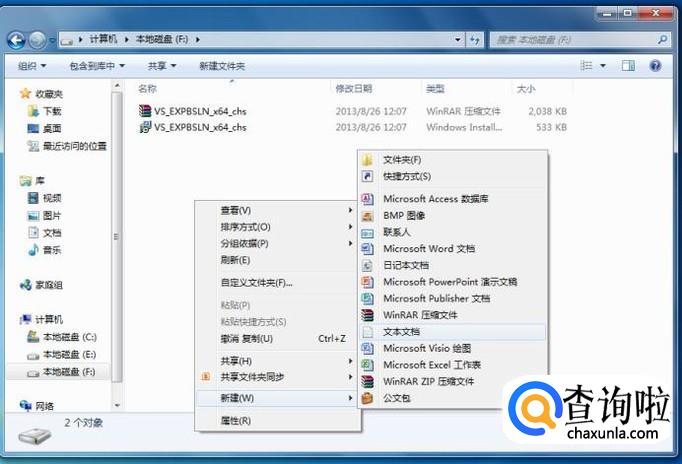Viewport: 682px width, 464px height.
Task: Toggle the preview pane icon
Action: coord(628,66)
